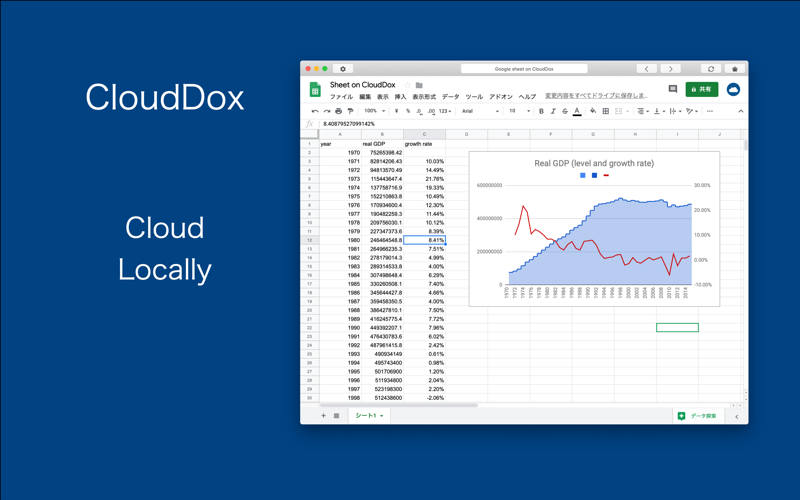Click the print icon
The height and width of the screenshot is (500, 800).
338,111
